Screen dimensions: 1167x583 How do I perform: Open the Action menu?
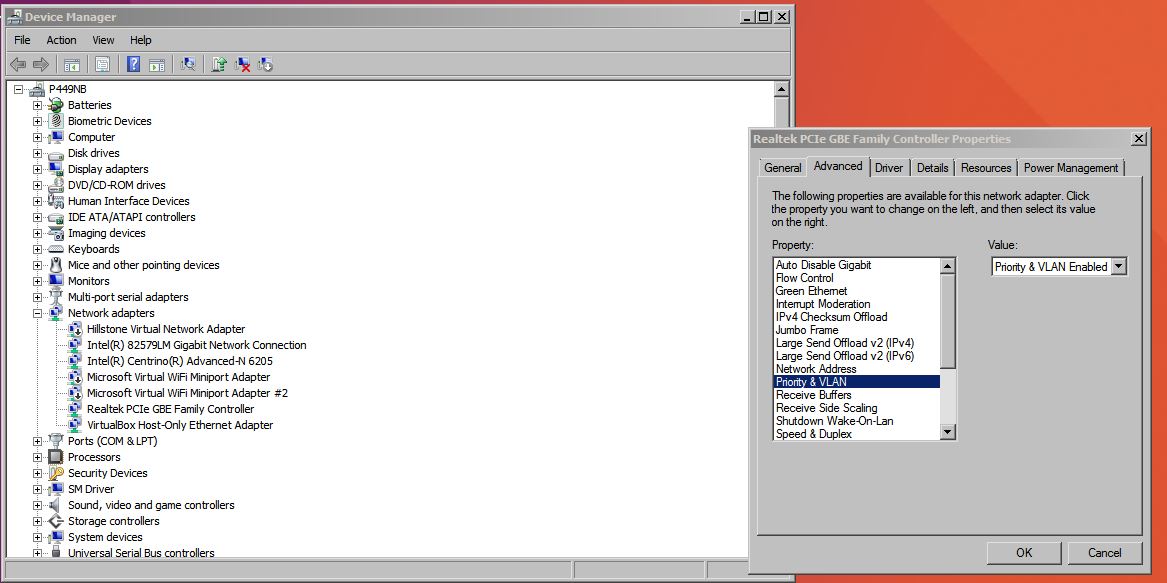pos(61,40)
